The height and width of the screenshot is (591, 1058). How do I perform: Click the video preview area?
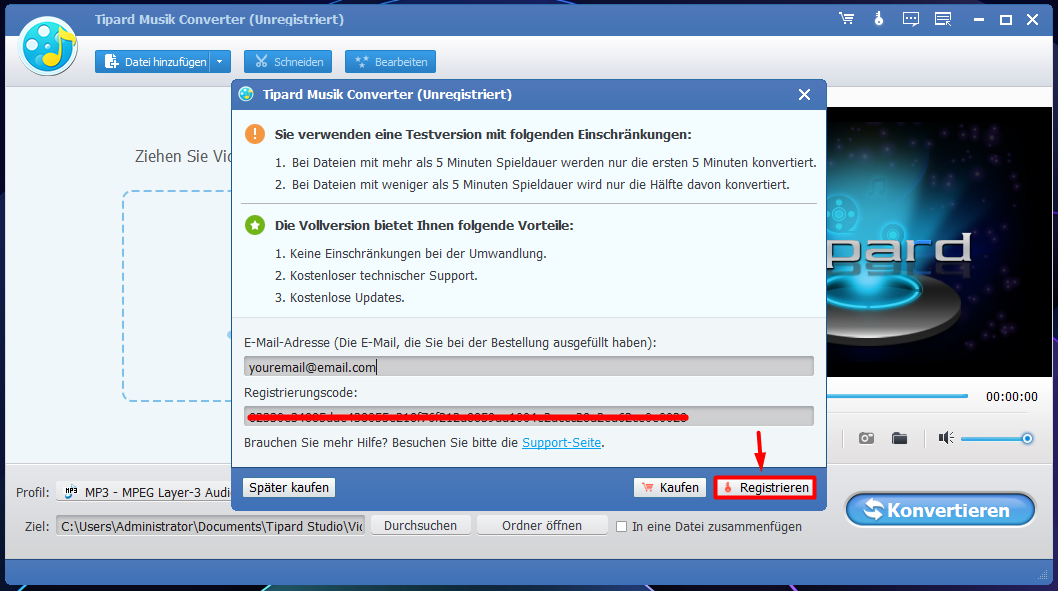[x=939, y=242]
